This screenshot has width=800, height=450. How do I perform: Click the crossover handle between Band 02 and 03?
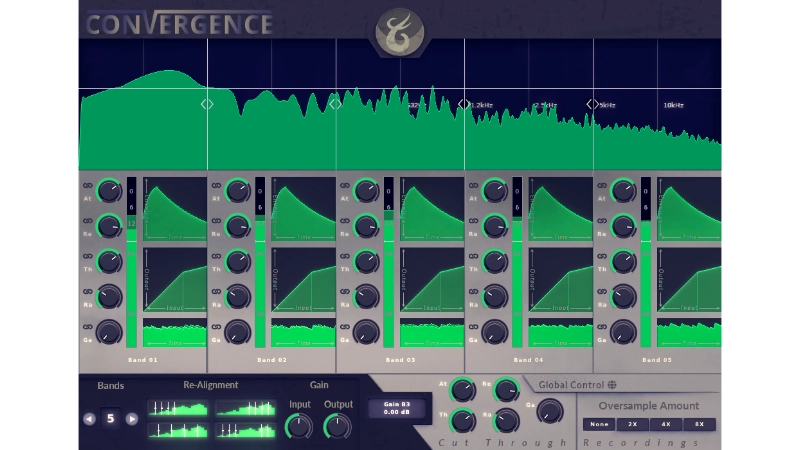(336, 104)
